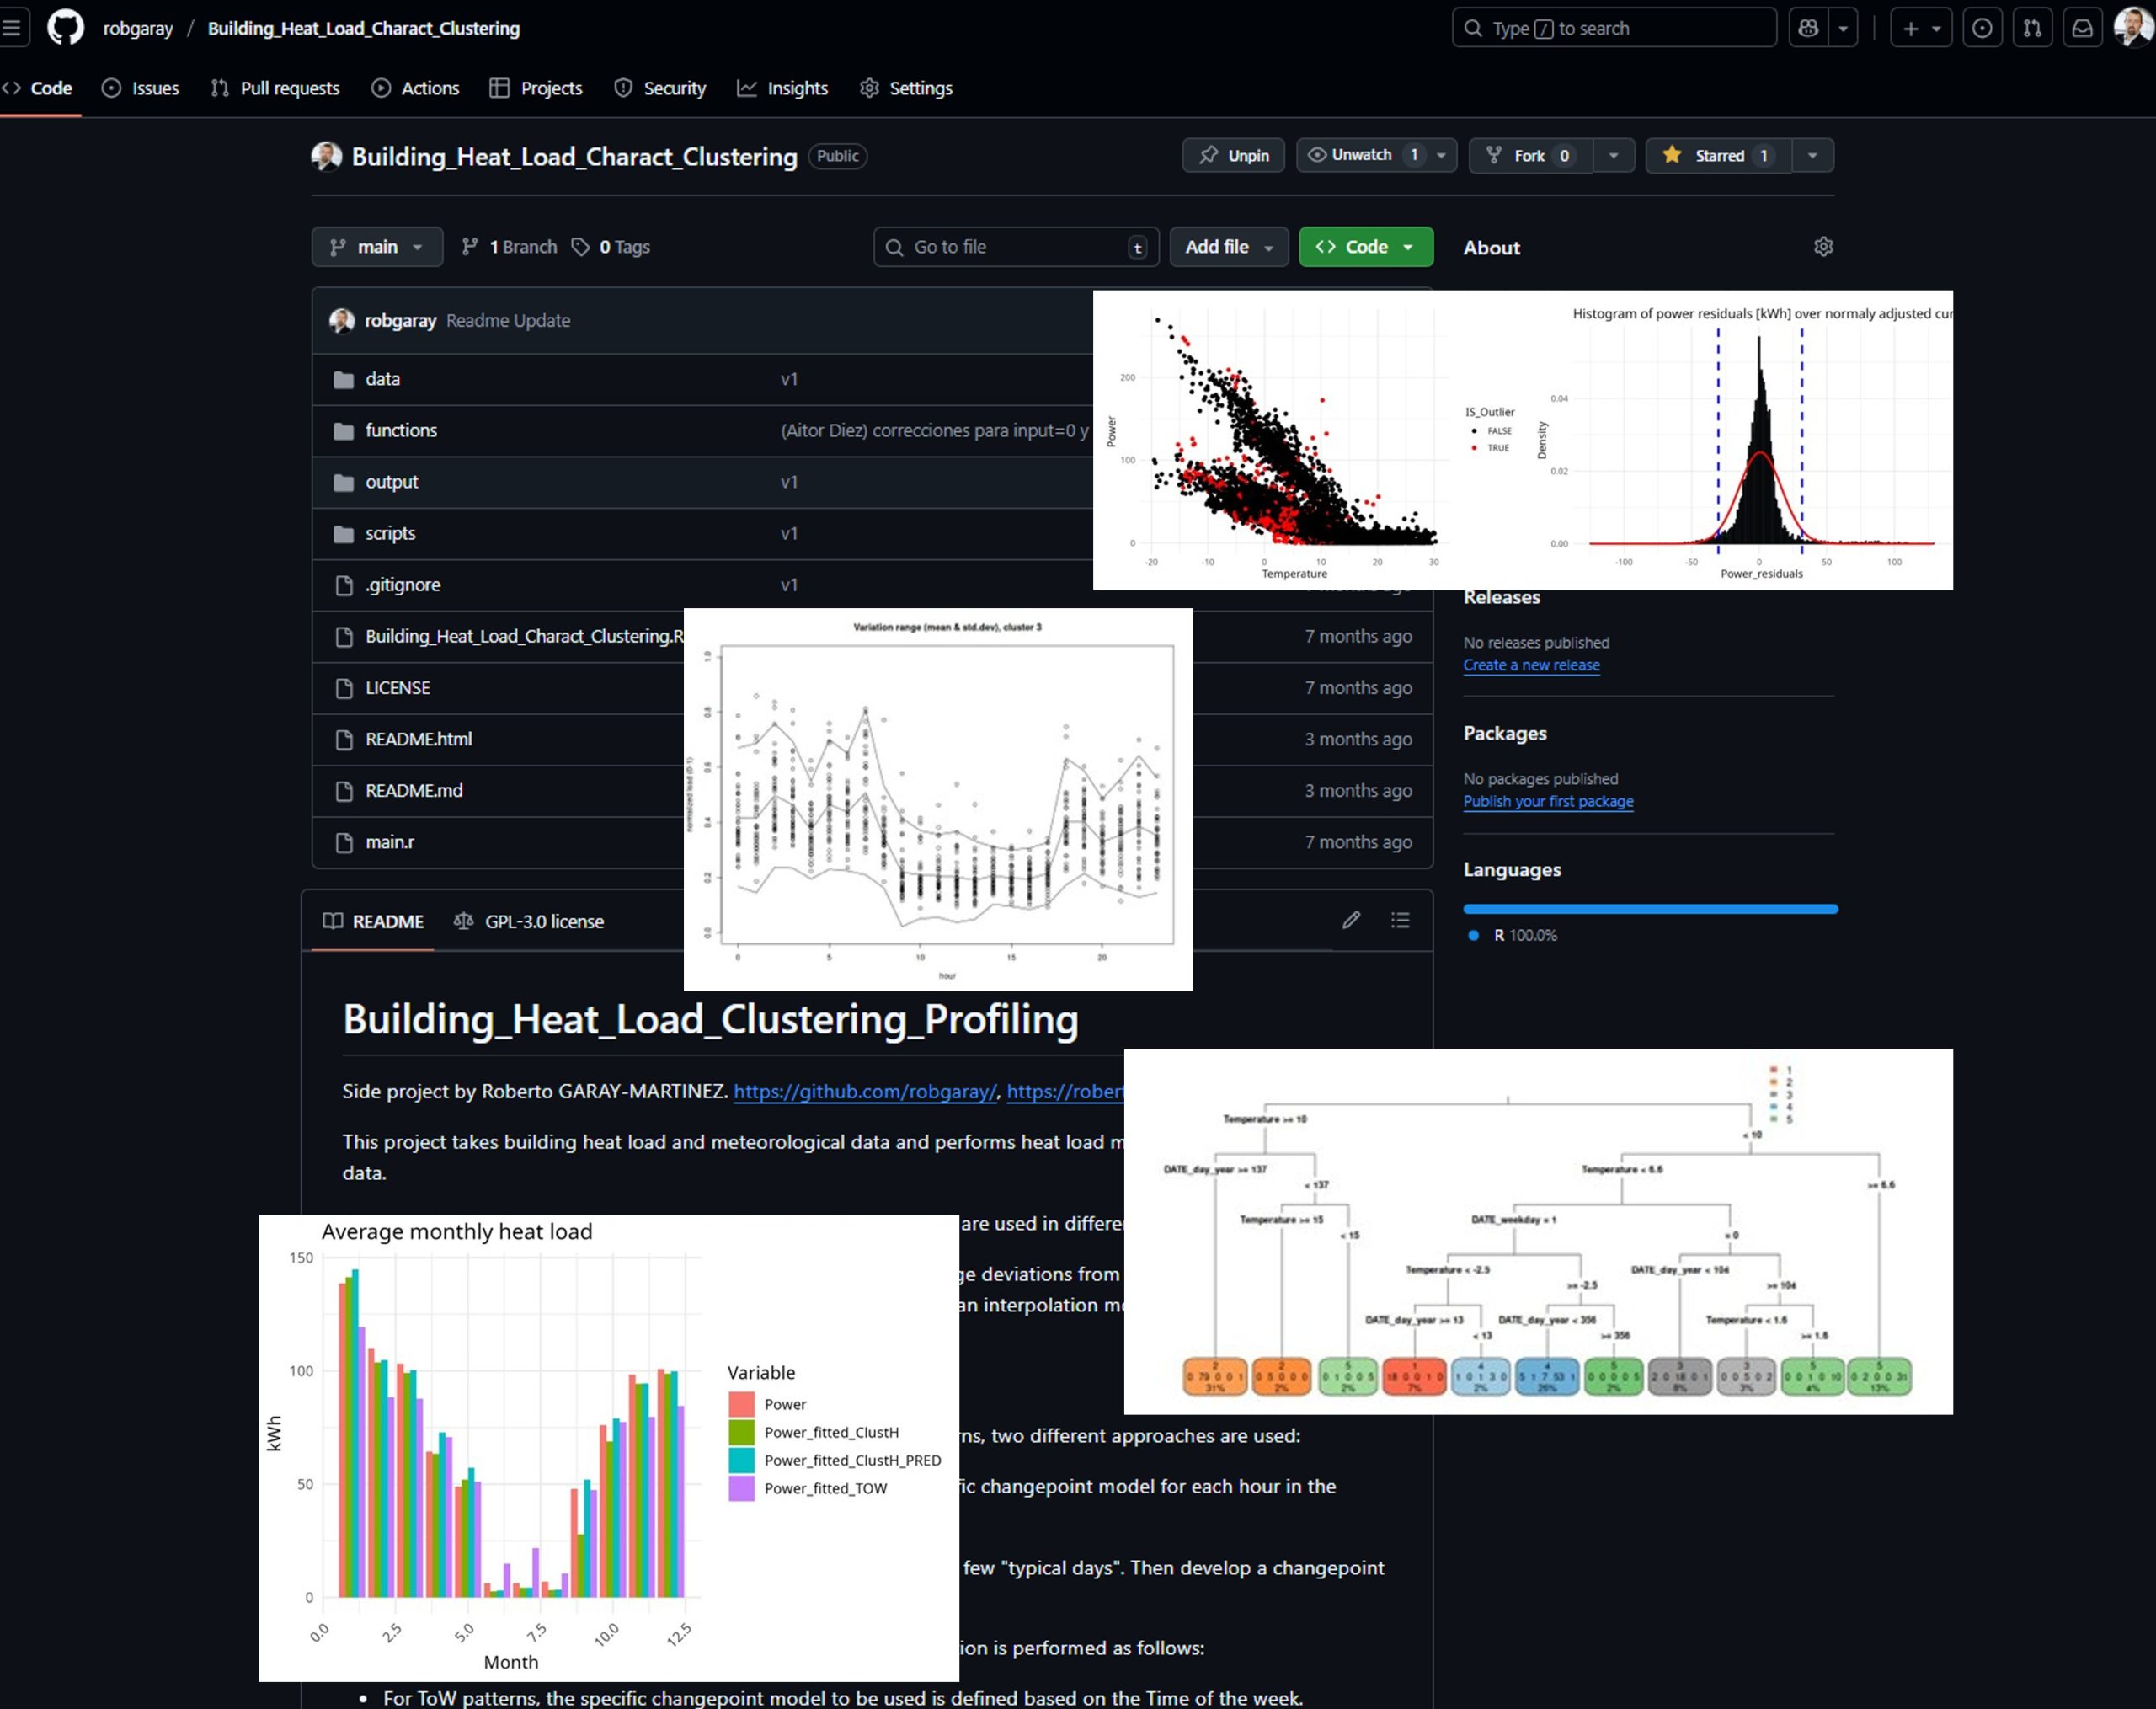Open the README outline list icon
This screenshot has height=1709, width=2156.
1400,920
